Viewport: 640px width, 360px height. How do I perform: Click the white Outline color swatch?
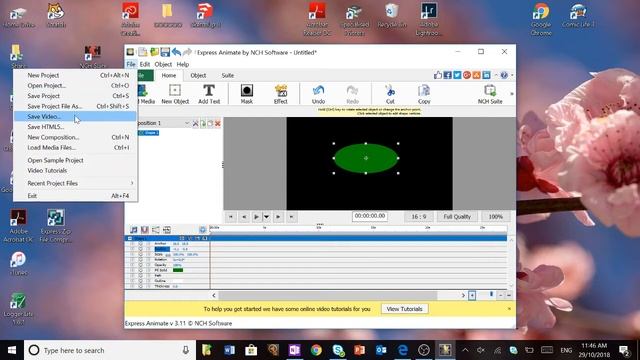pos(178,281)
